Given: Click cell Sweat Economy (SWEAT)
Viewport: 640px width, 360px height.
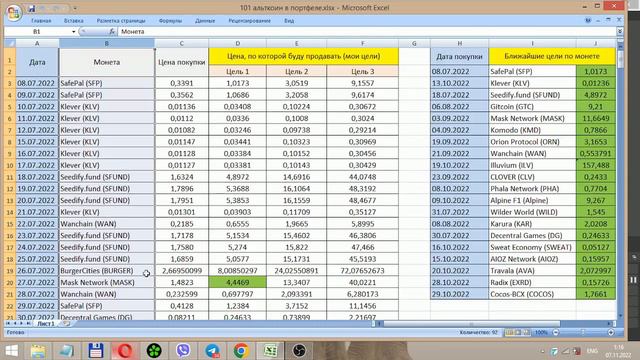Looking at the screenshot, I should pos(532,247).
